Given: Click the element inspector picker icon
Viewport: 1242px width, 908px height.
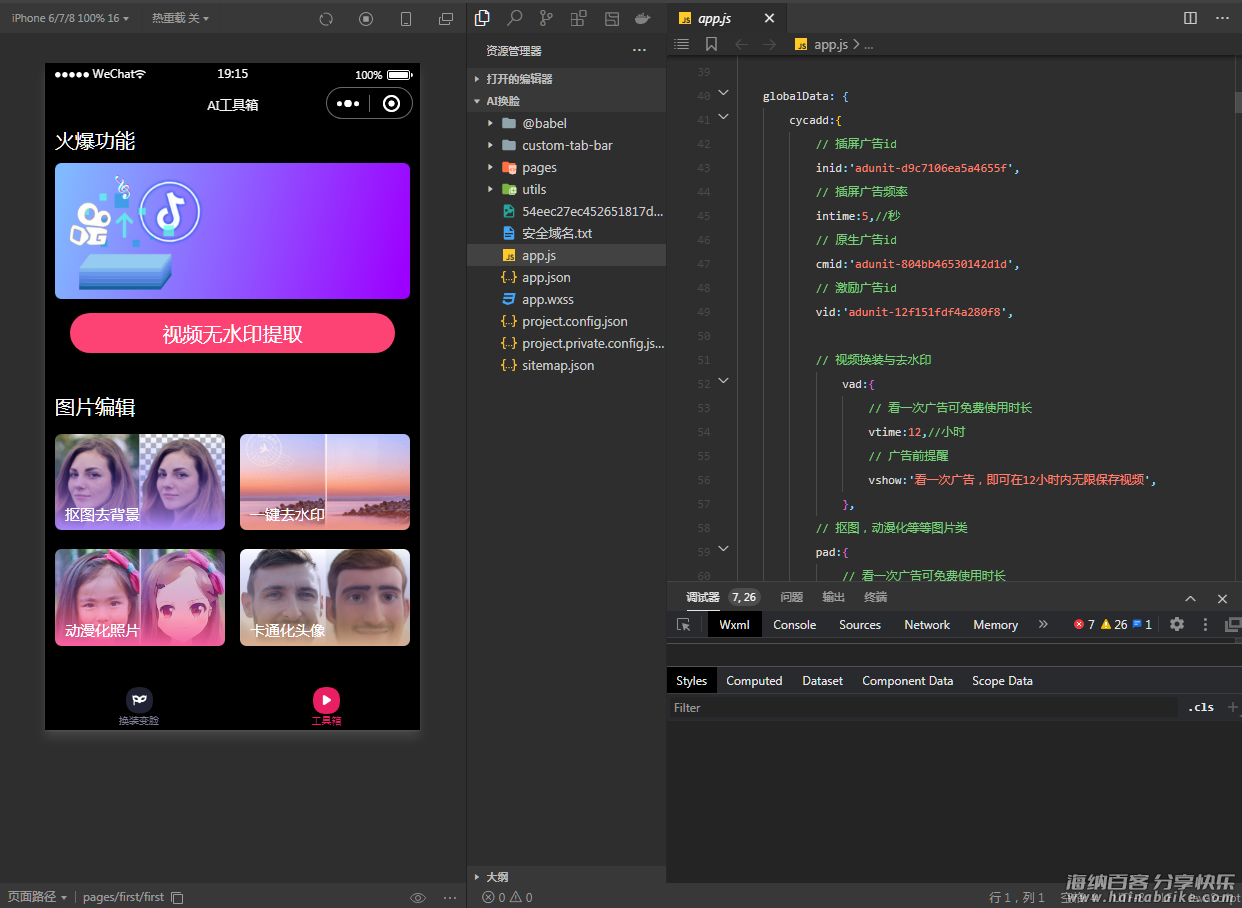Looking at the screenshot, I should (684, 624).
